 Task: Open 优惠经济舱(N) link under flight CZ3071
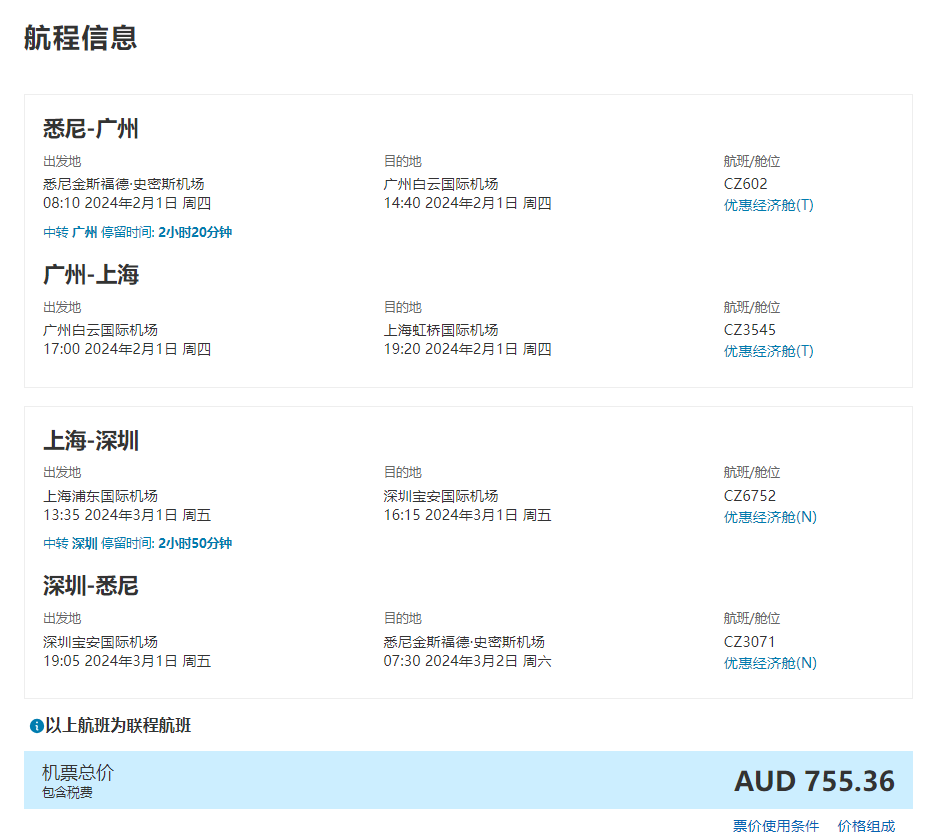pyautogui.click(x=770, y=663)
